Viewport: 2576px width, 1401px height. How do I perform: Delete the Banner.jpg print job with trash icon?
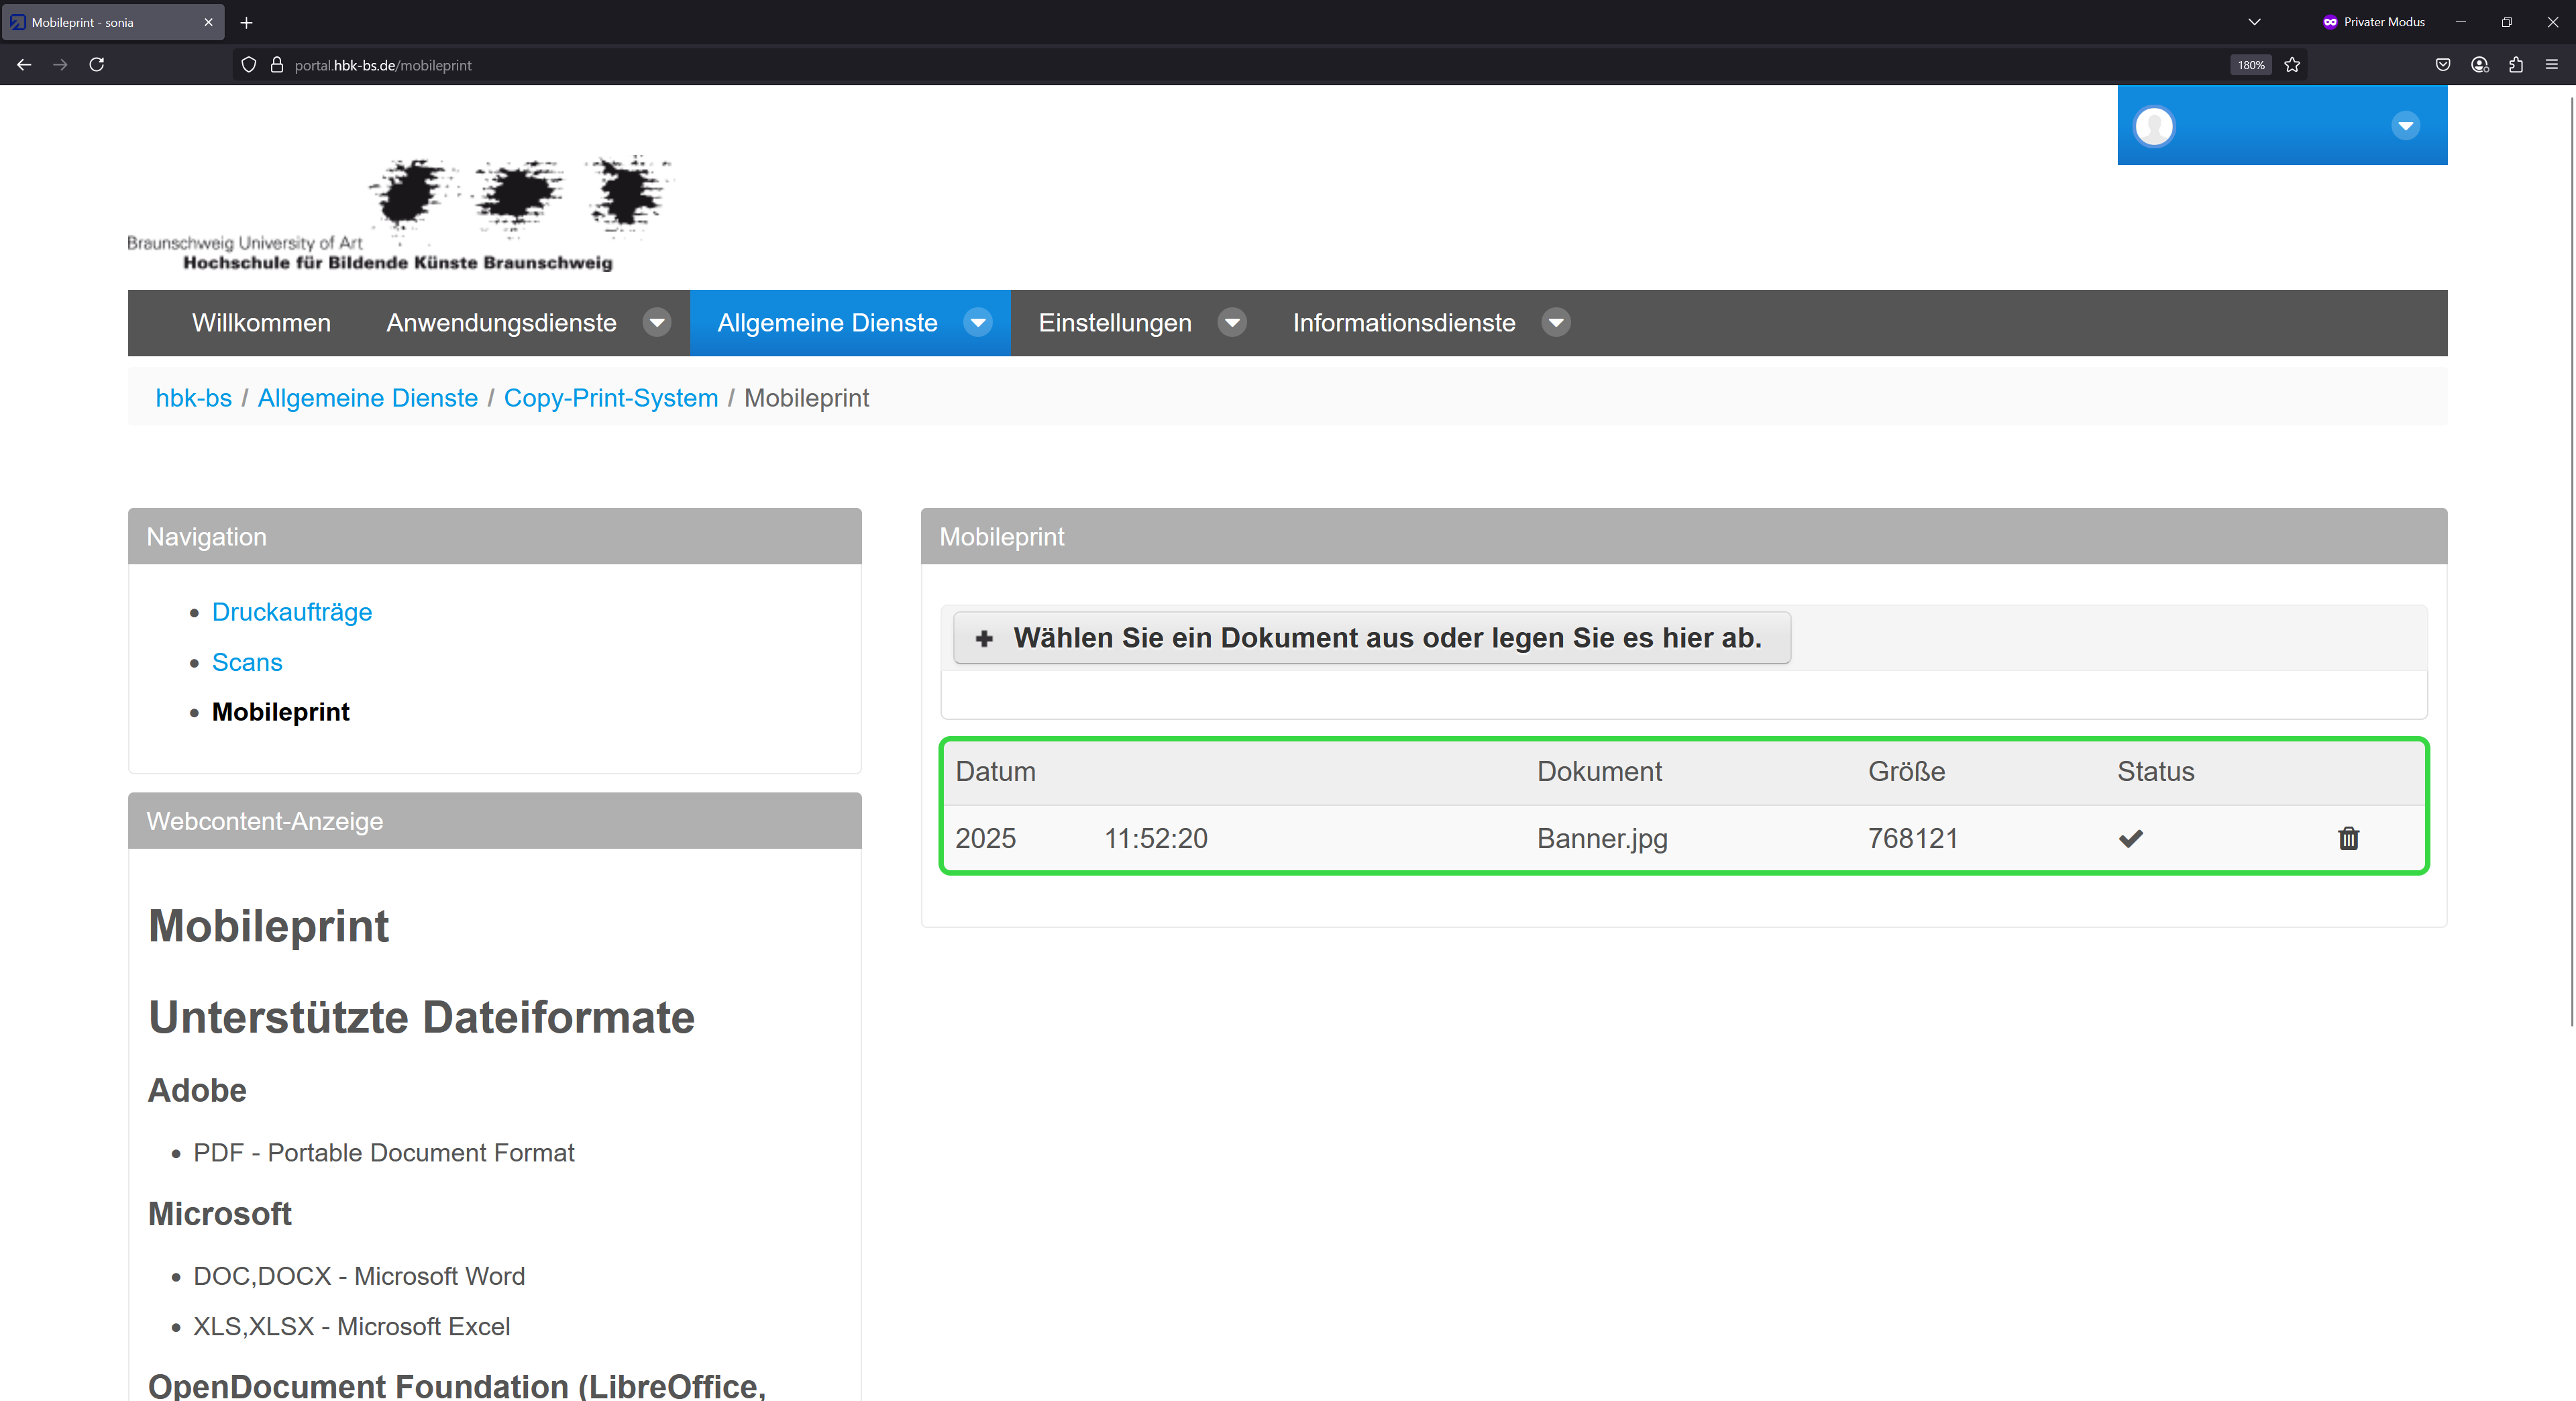pos(2348,838)
